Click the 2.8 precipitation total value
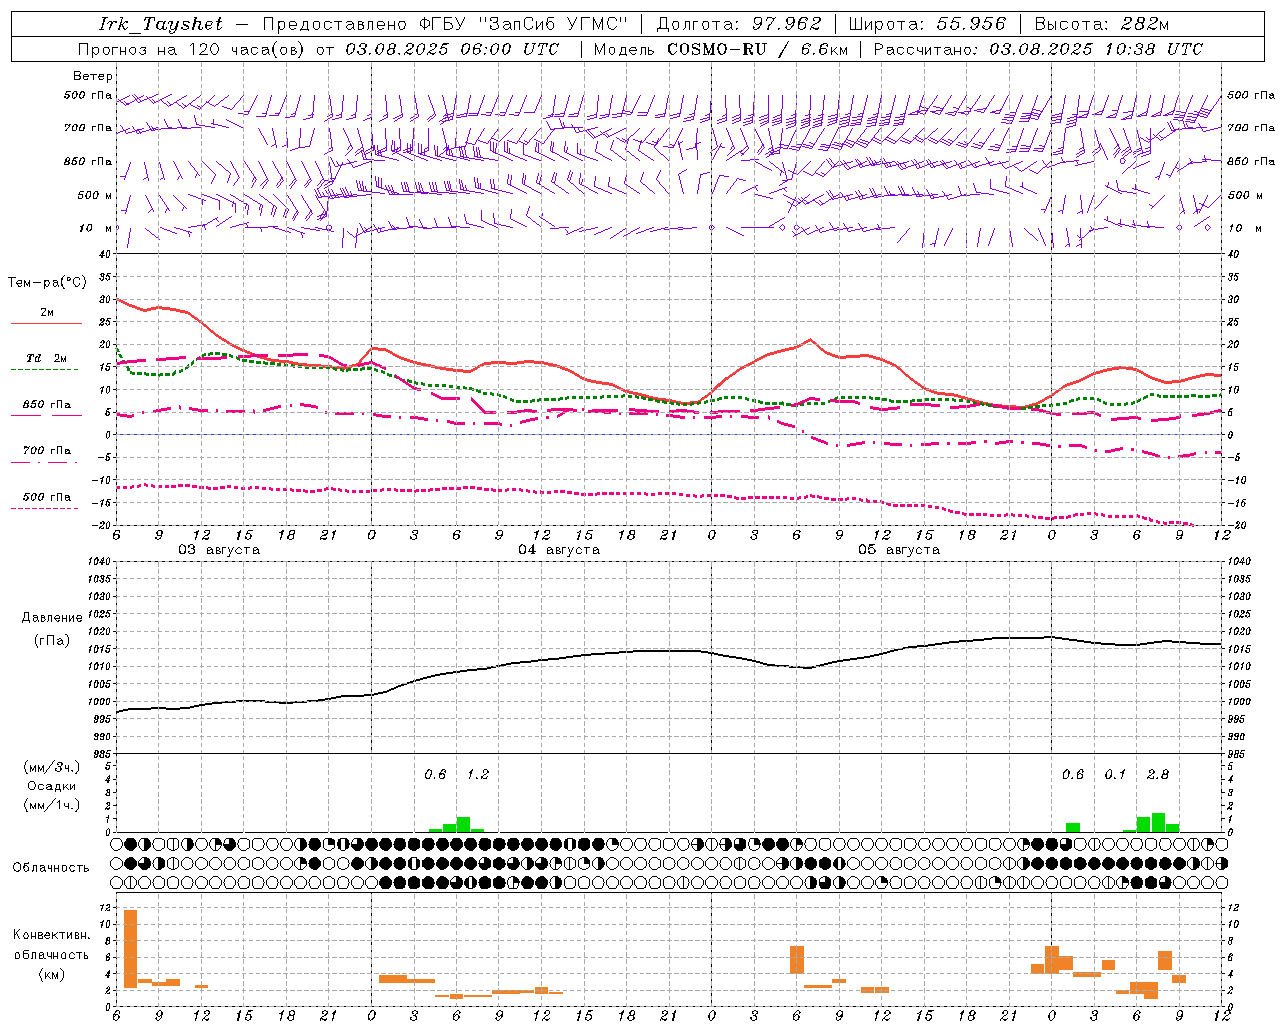The width and height of the screenshot is (1280, 1024). (x=1158, y=774)
